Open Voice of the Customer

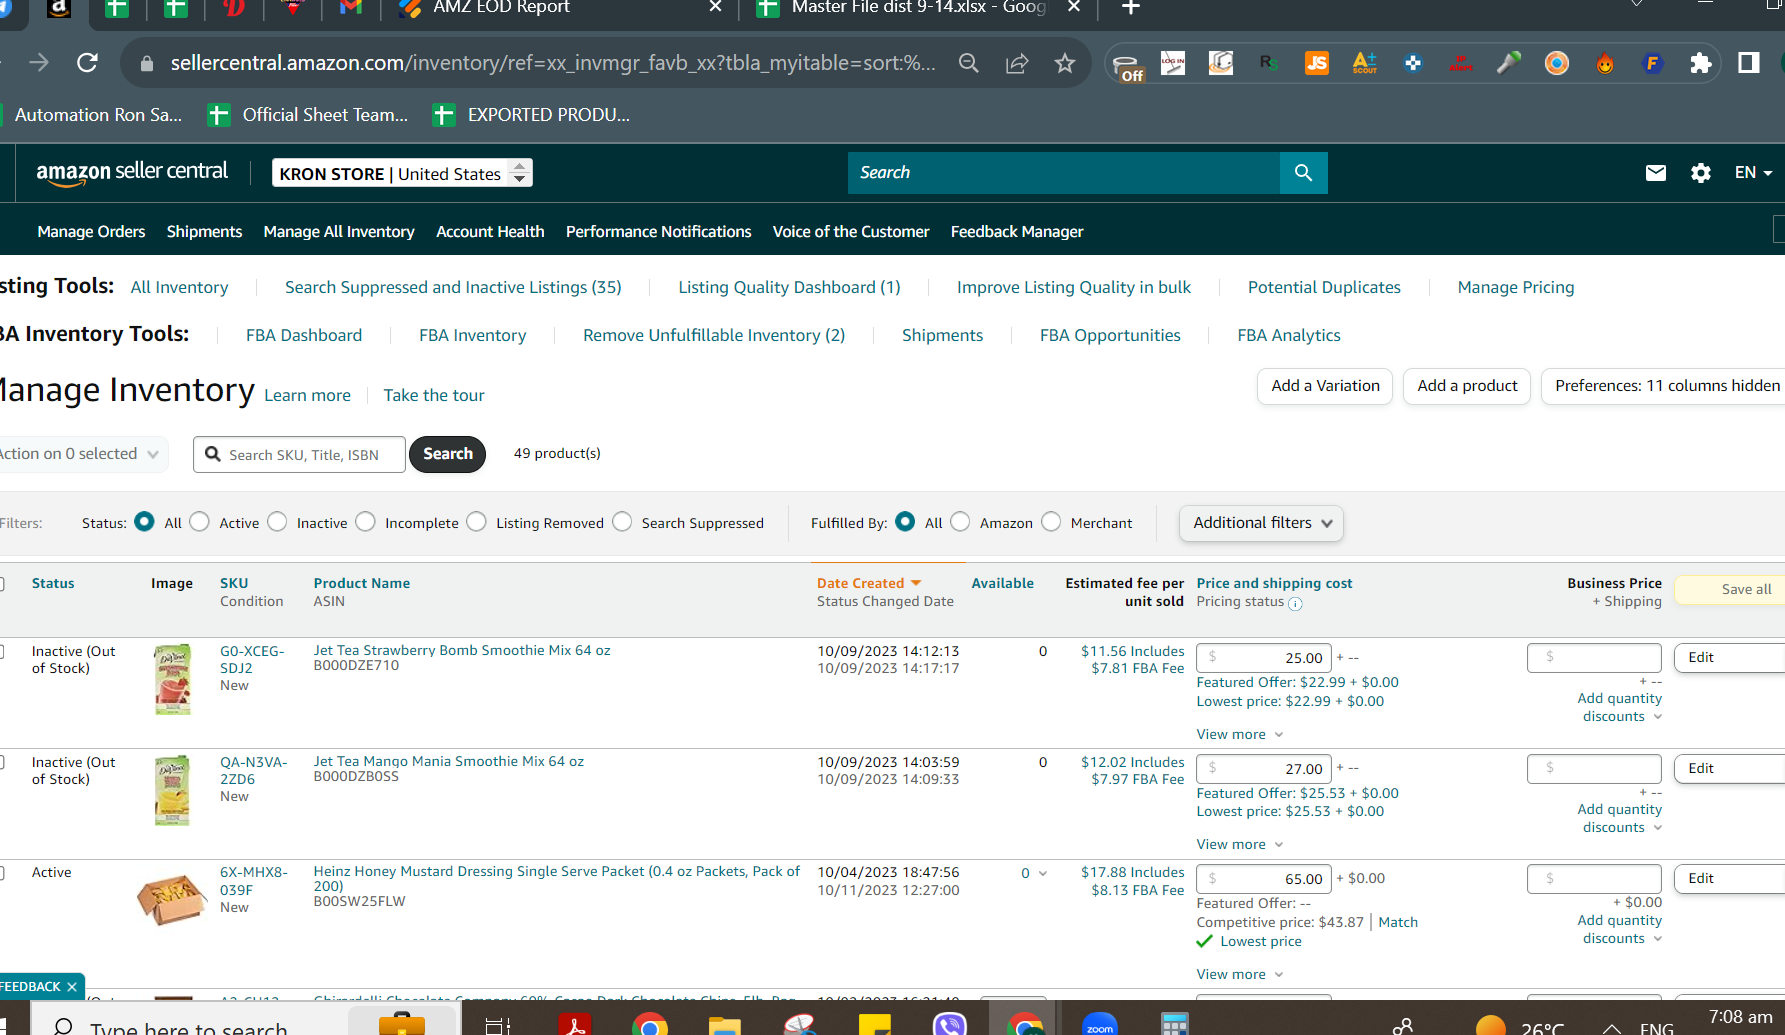tap(851, 231)
